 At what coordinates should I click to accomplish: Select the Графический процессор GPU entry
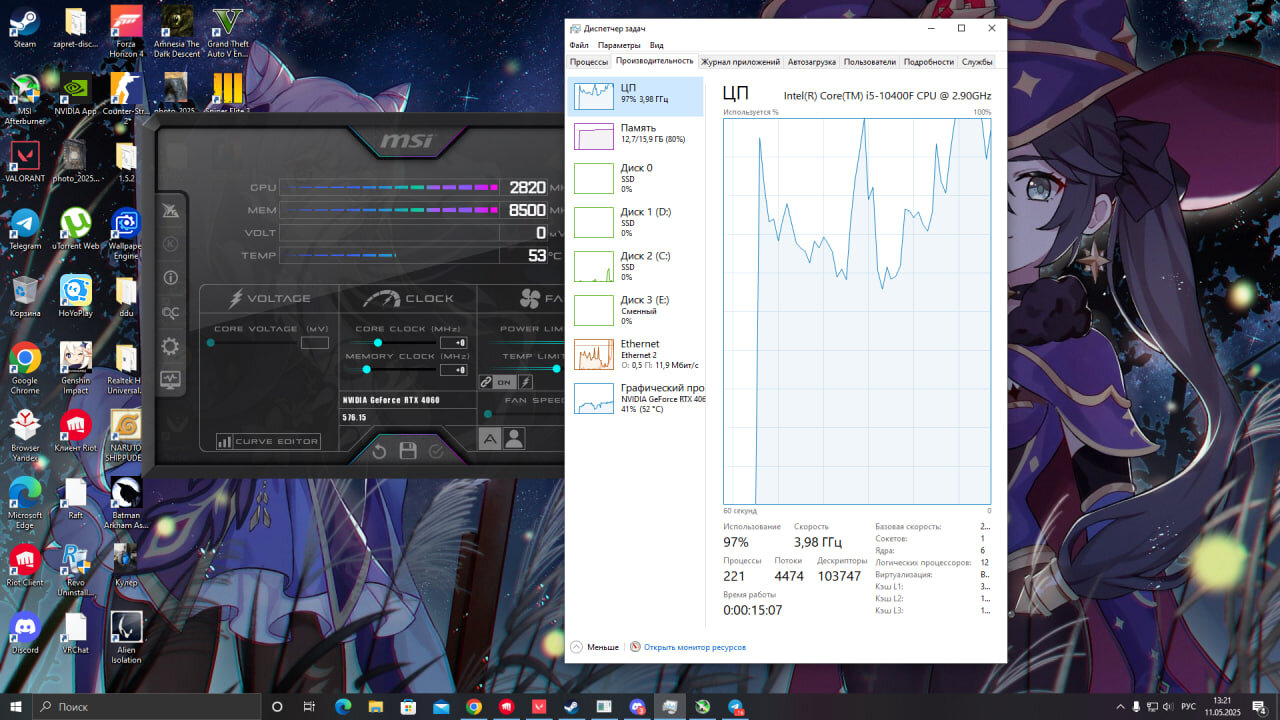pos(636,398)
